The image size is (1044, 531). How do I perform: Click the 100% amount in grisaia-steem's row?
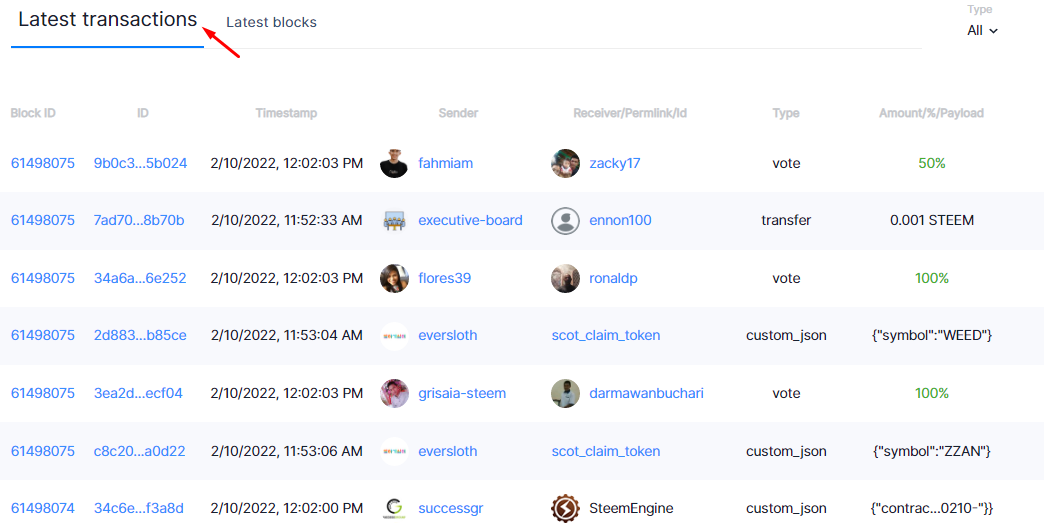click(x=931, y=393)
